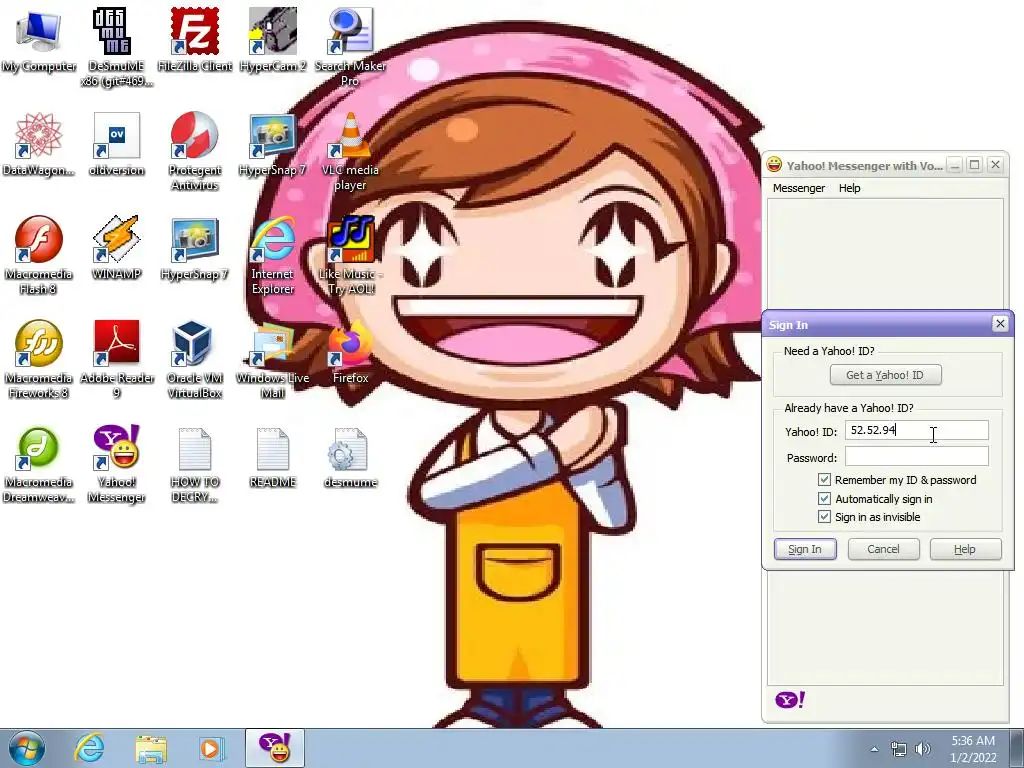Select Yahoo! Messenger taskbar button
Viewport: 1024px width, 768px height.
[x=275, y=748]
